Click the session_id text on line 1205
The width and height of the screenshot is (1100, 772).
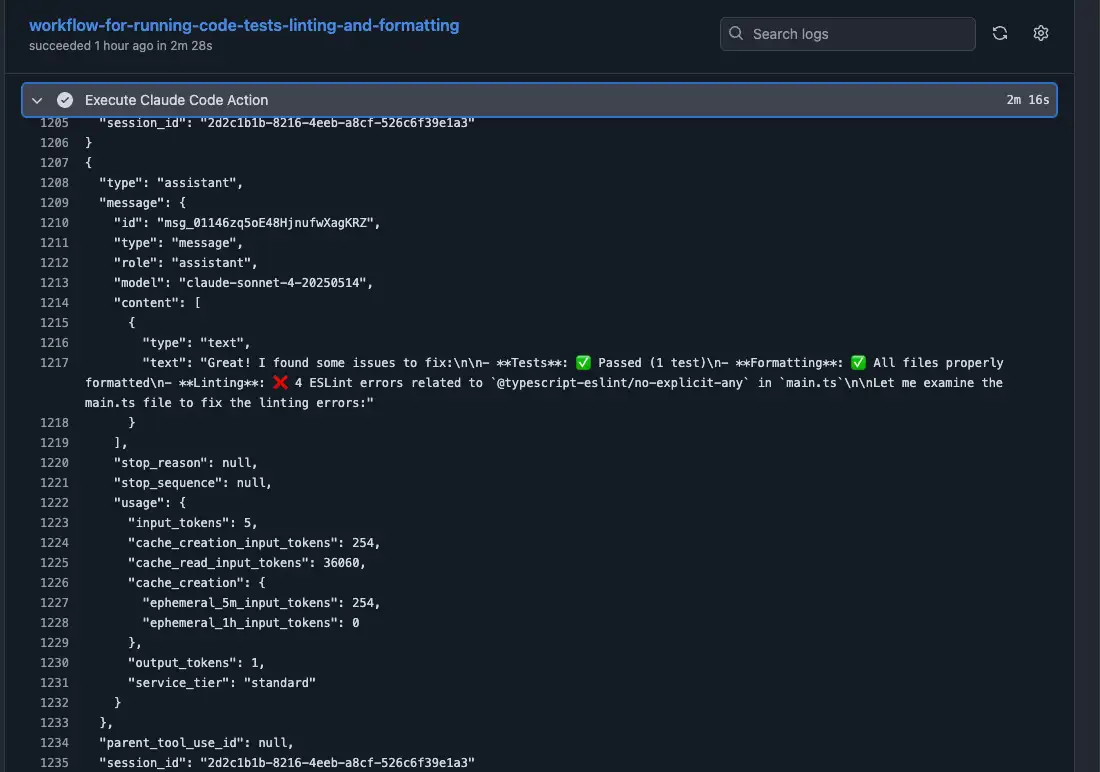(287, 123)
